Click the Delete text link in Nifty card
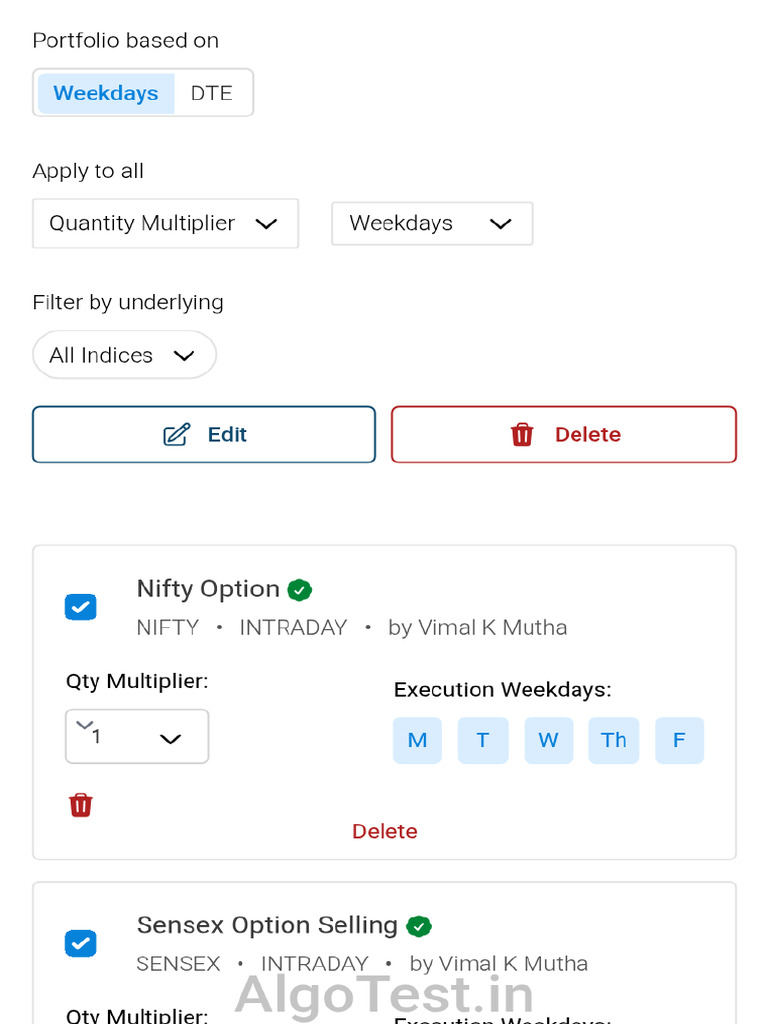The height and width of the screenshot is (1024, 768). click(x=384, y=831)
